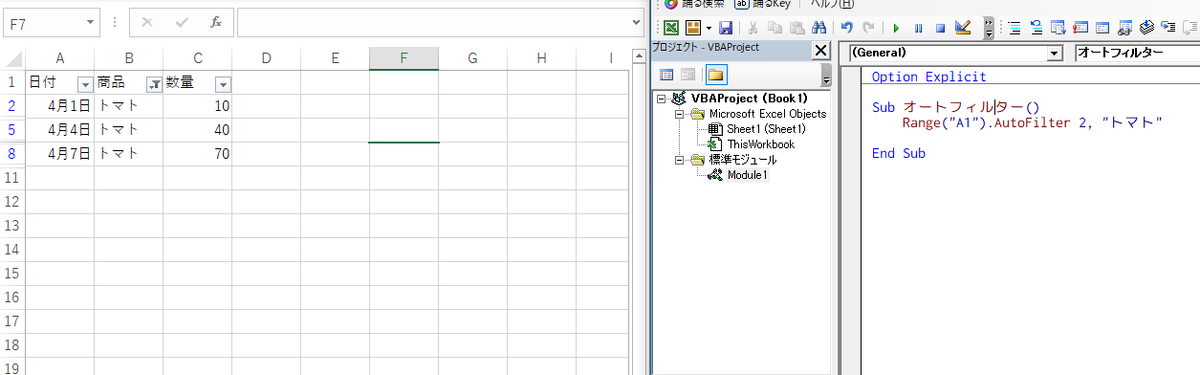
Task: Select row 5 header in Excel
Action: (12, 130)
